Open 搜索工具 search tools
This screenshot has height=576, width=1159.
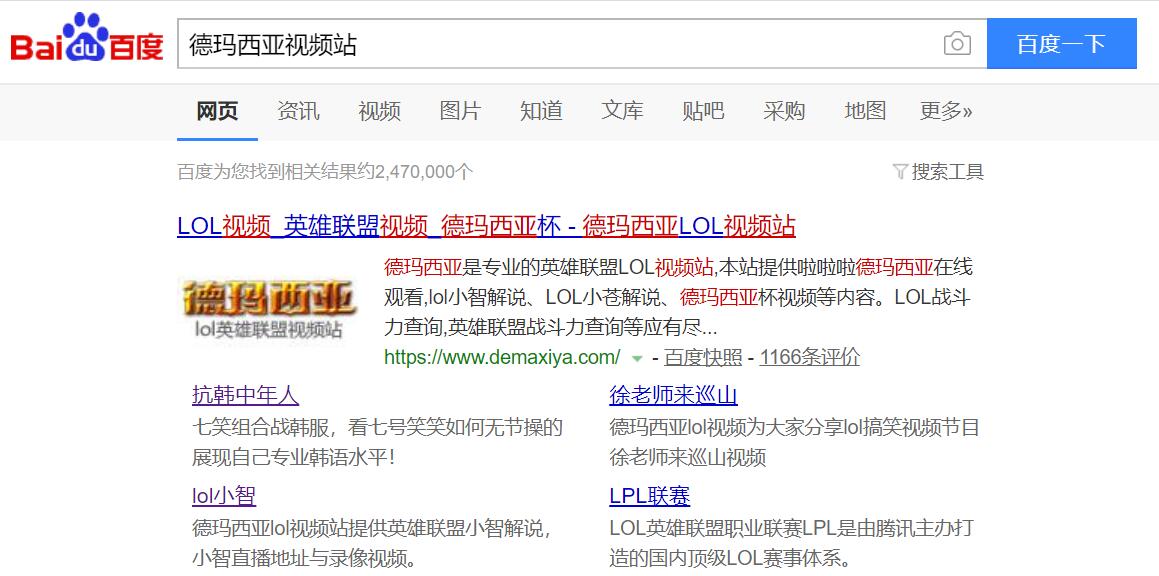pos(948,172)
